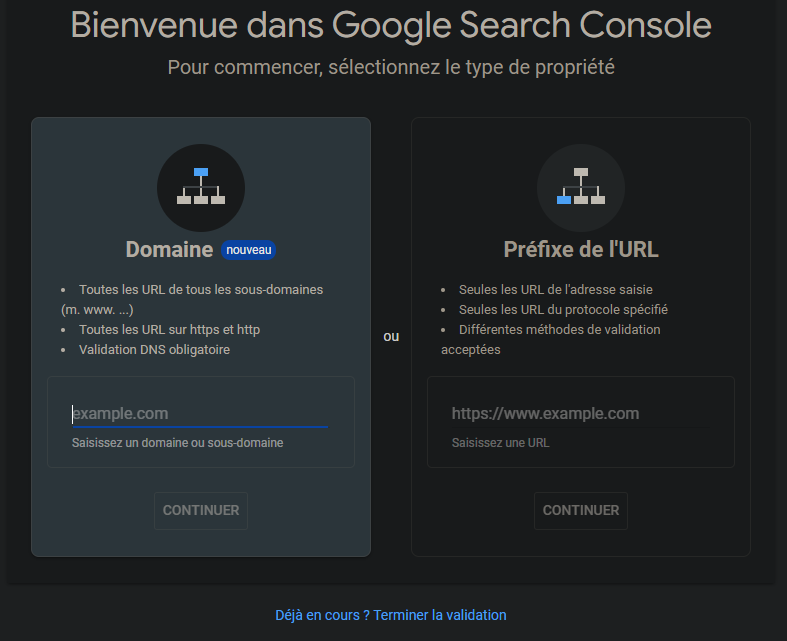Click 'Différentes méthodes de validation' bullet text
This screenshot has height=641, width=787.
pos(560,330)
